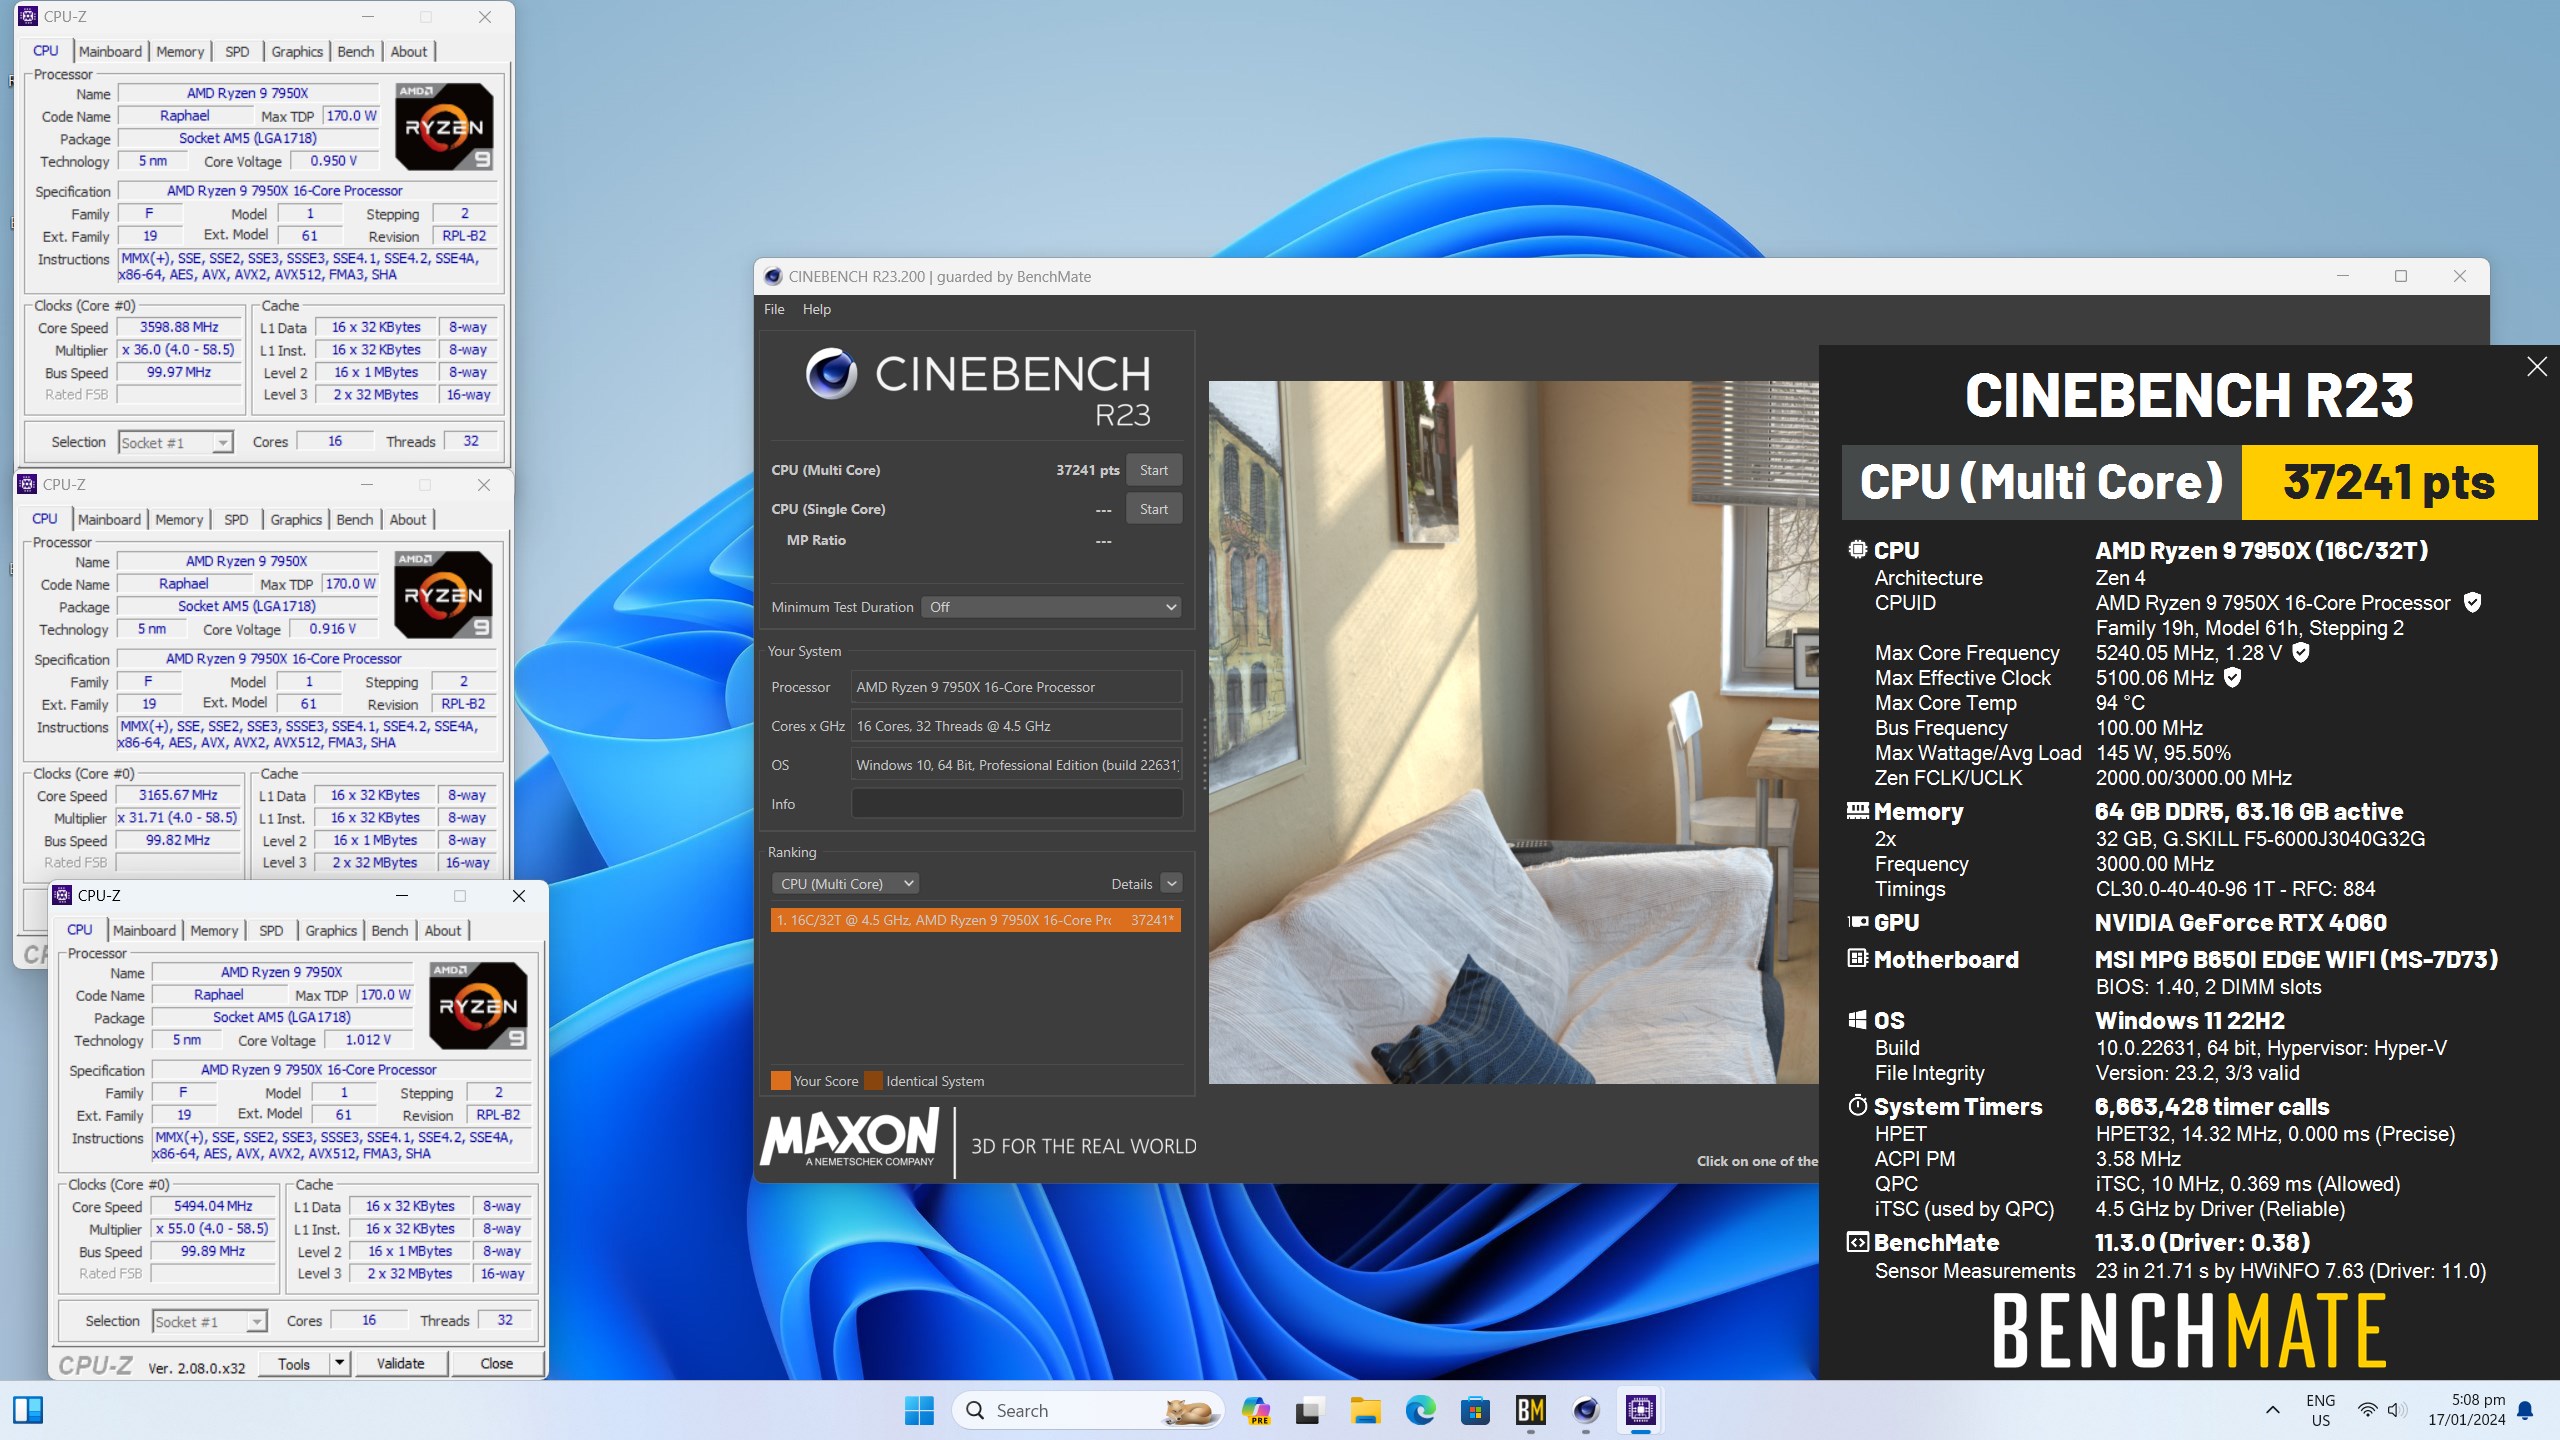
Task: Click the verified shield next to CPUID
Action: [x=2472, y=602]
